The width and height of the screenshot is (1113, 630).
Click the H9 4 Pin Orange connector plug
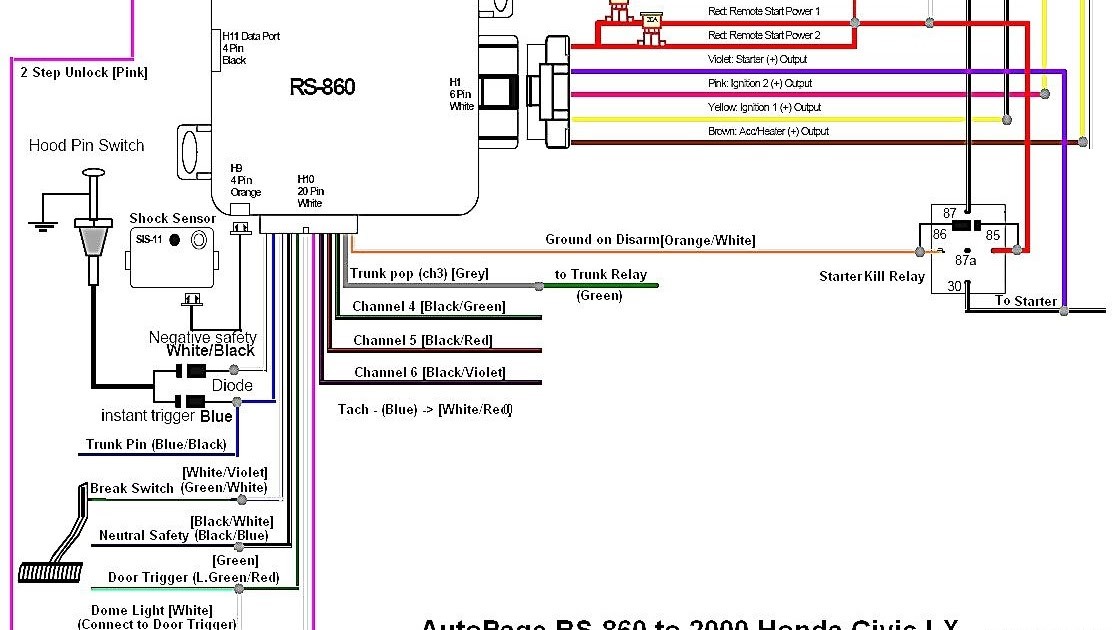pyautogui.click(x=241, y=228)
